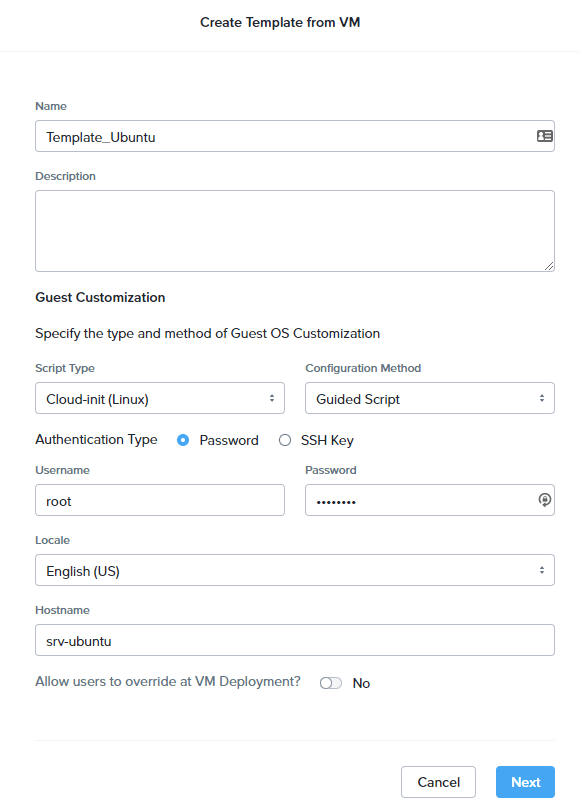The height and width of the screenshot is (811, 579).
Task: Click the contact card icon in Name field
Action: pyautogui.click(x=544, y=136)
